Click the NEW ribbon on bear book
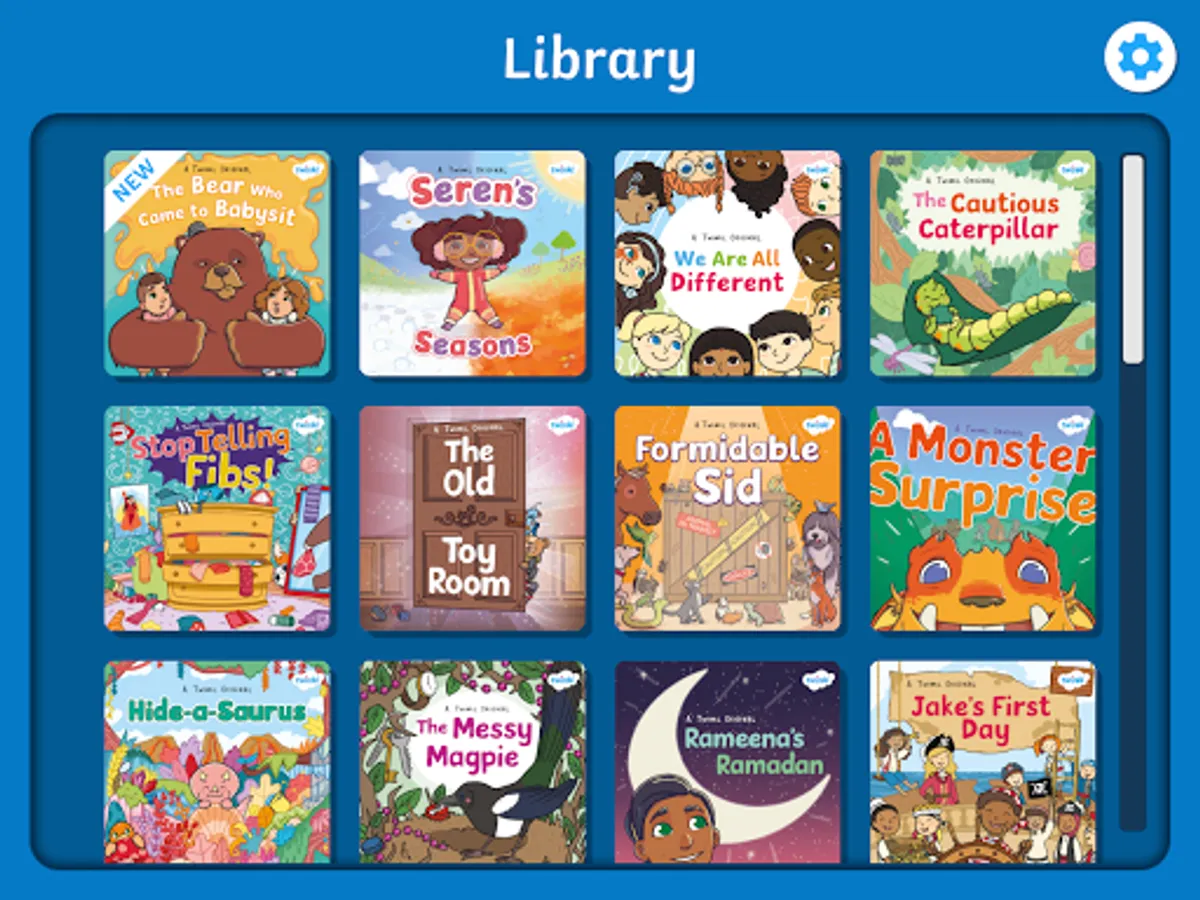1200x900 pixels. (x=135, y=180)
